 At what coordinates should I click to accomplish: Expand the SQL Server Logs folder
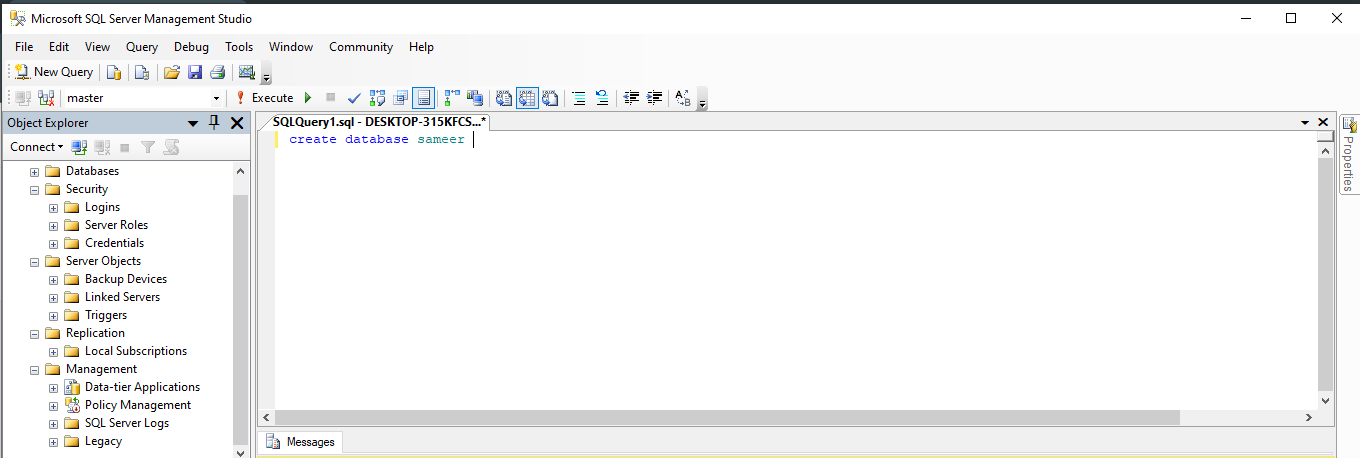click(x=54, y=423)
